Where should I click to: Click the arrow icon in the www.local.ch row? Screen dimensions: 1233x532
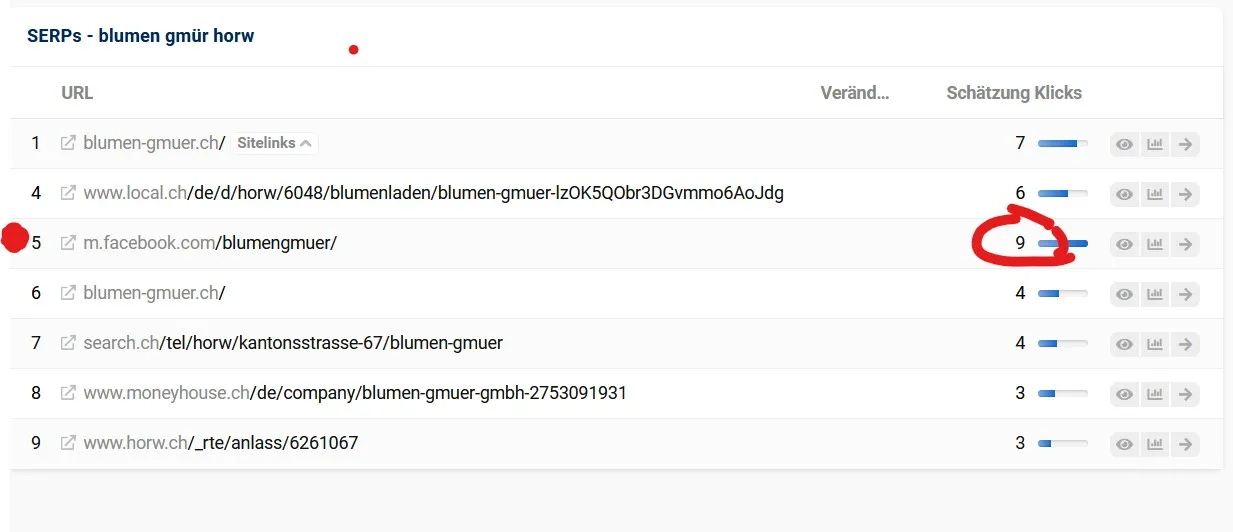[x=1185, y=194]
